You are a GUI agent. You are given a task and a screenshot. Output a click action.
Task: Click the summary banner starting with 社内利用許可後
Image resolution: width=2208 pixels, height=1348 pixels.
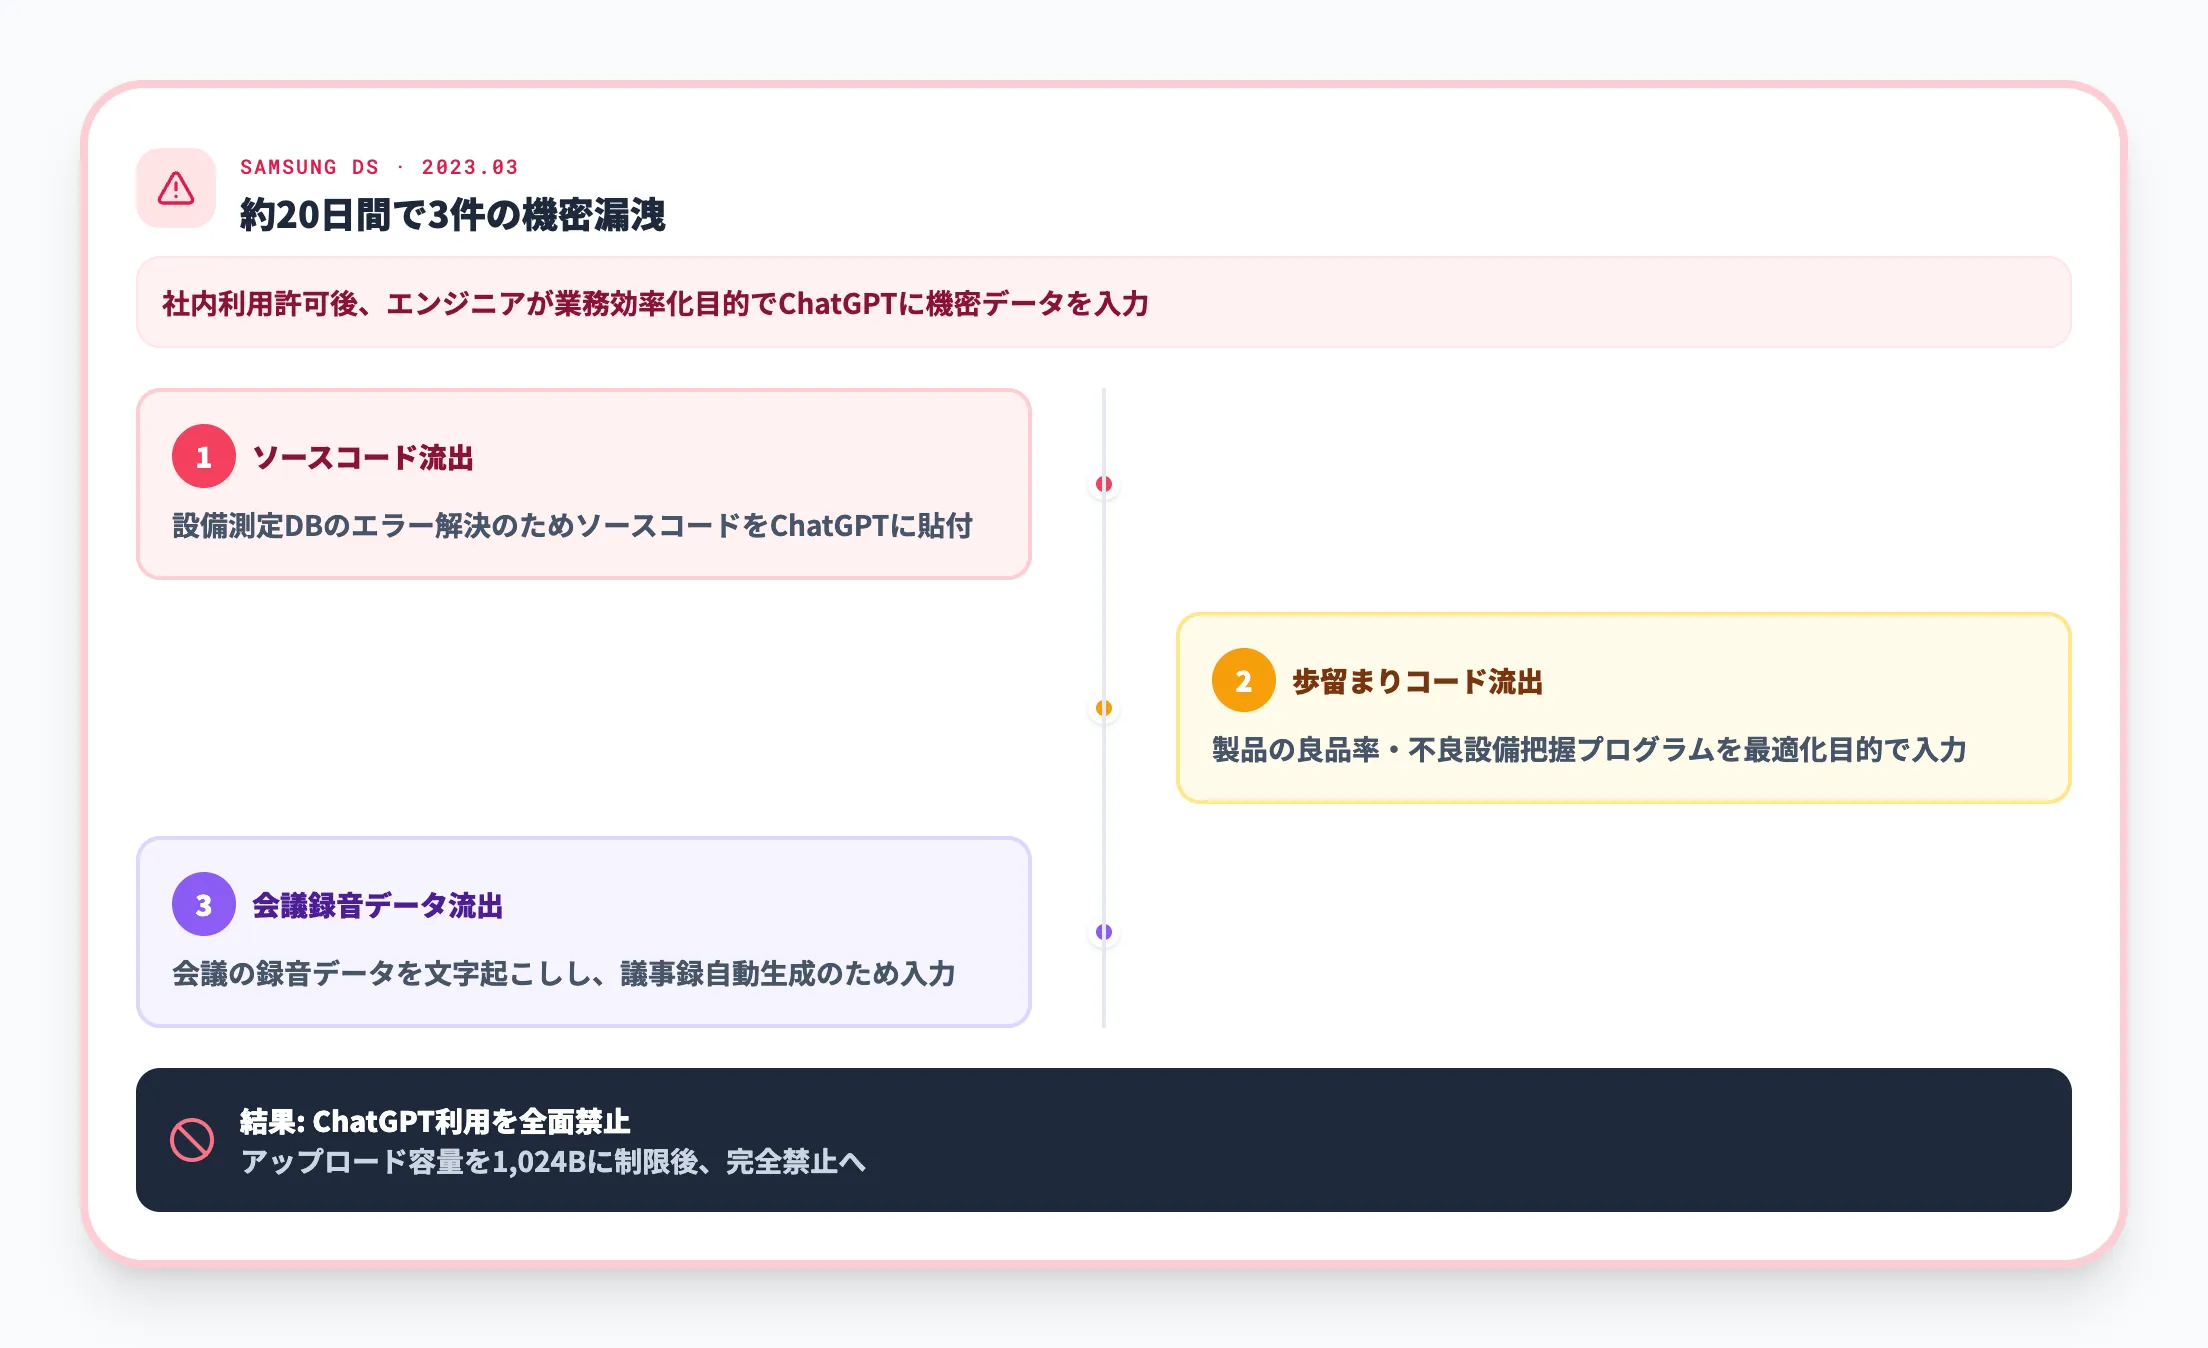tap(1104, 302)
